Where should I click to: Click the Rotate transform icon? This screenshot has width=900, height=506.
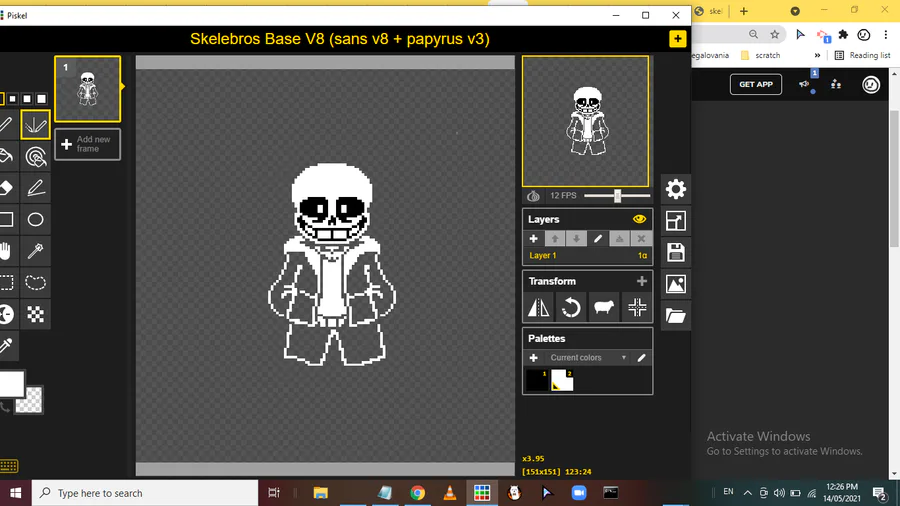point(571,308)
